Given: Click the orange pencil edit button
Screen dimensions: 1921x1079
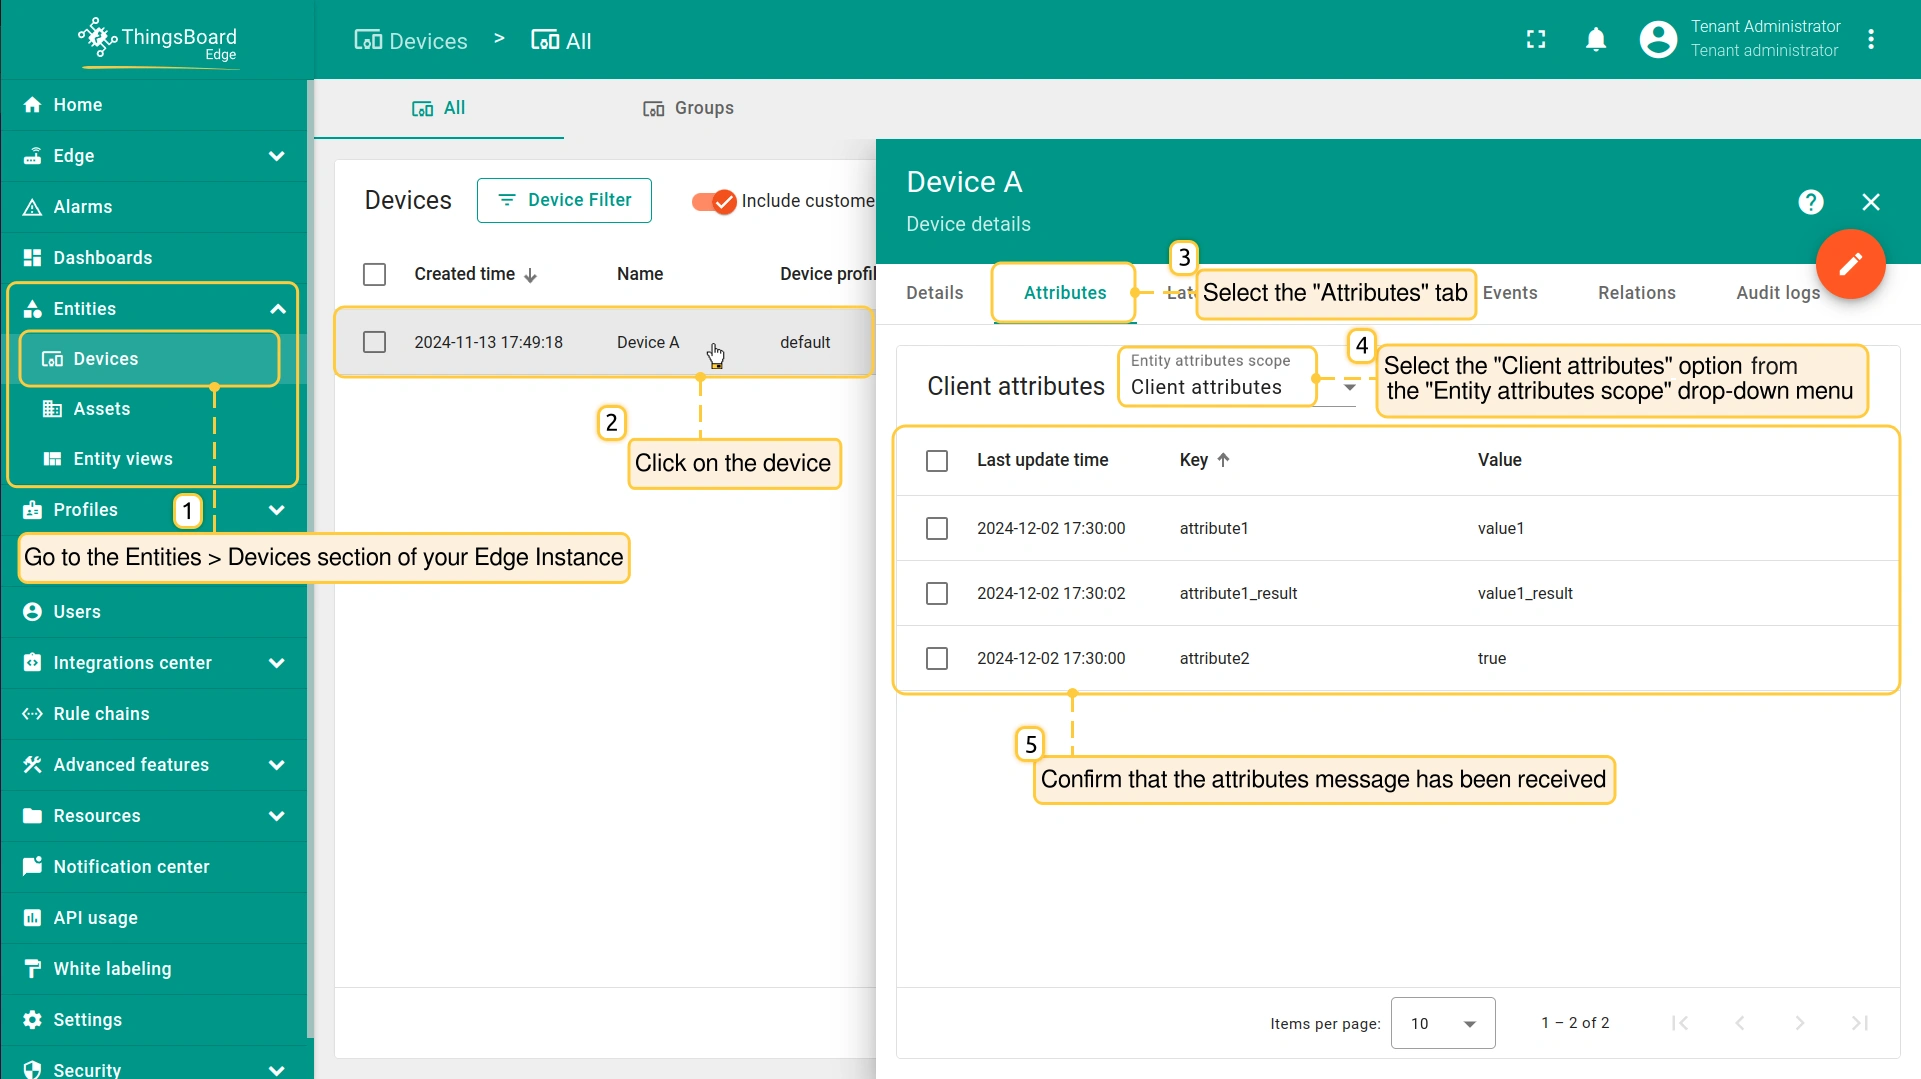Looking at the screenshot, I should 1850,264.
